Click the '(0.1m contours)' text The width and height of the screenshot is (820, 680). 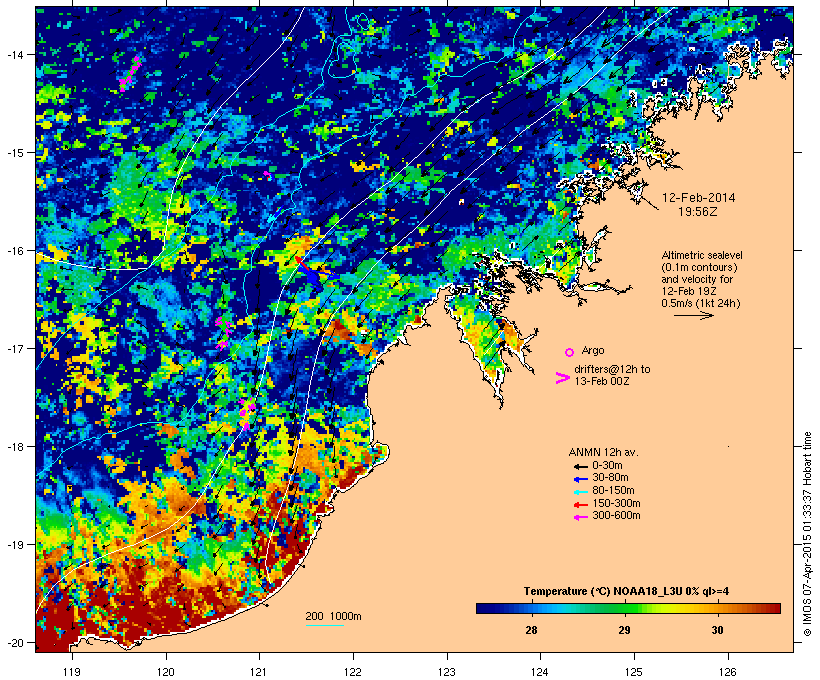[x=699, y=267]
